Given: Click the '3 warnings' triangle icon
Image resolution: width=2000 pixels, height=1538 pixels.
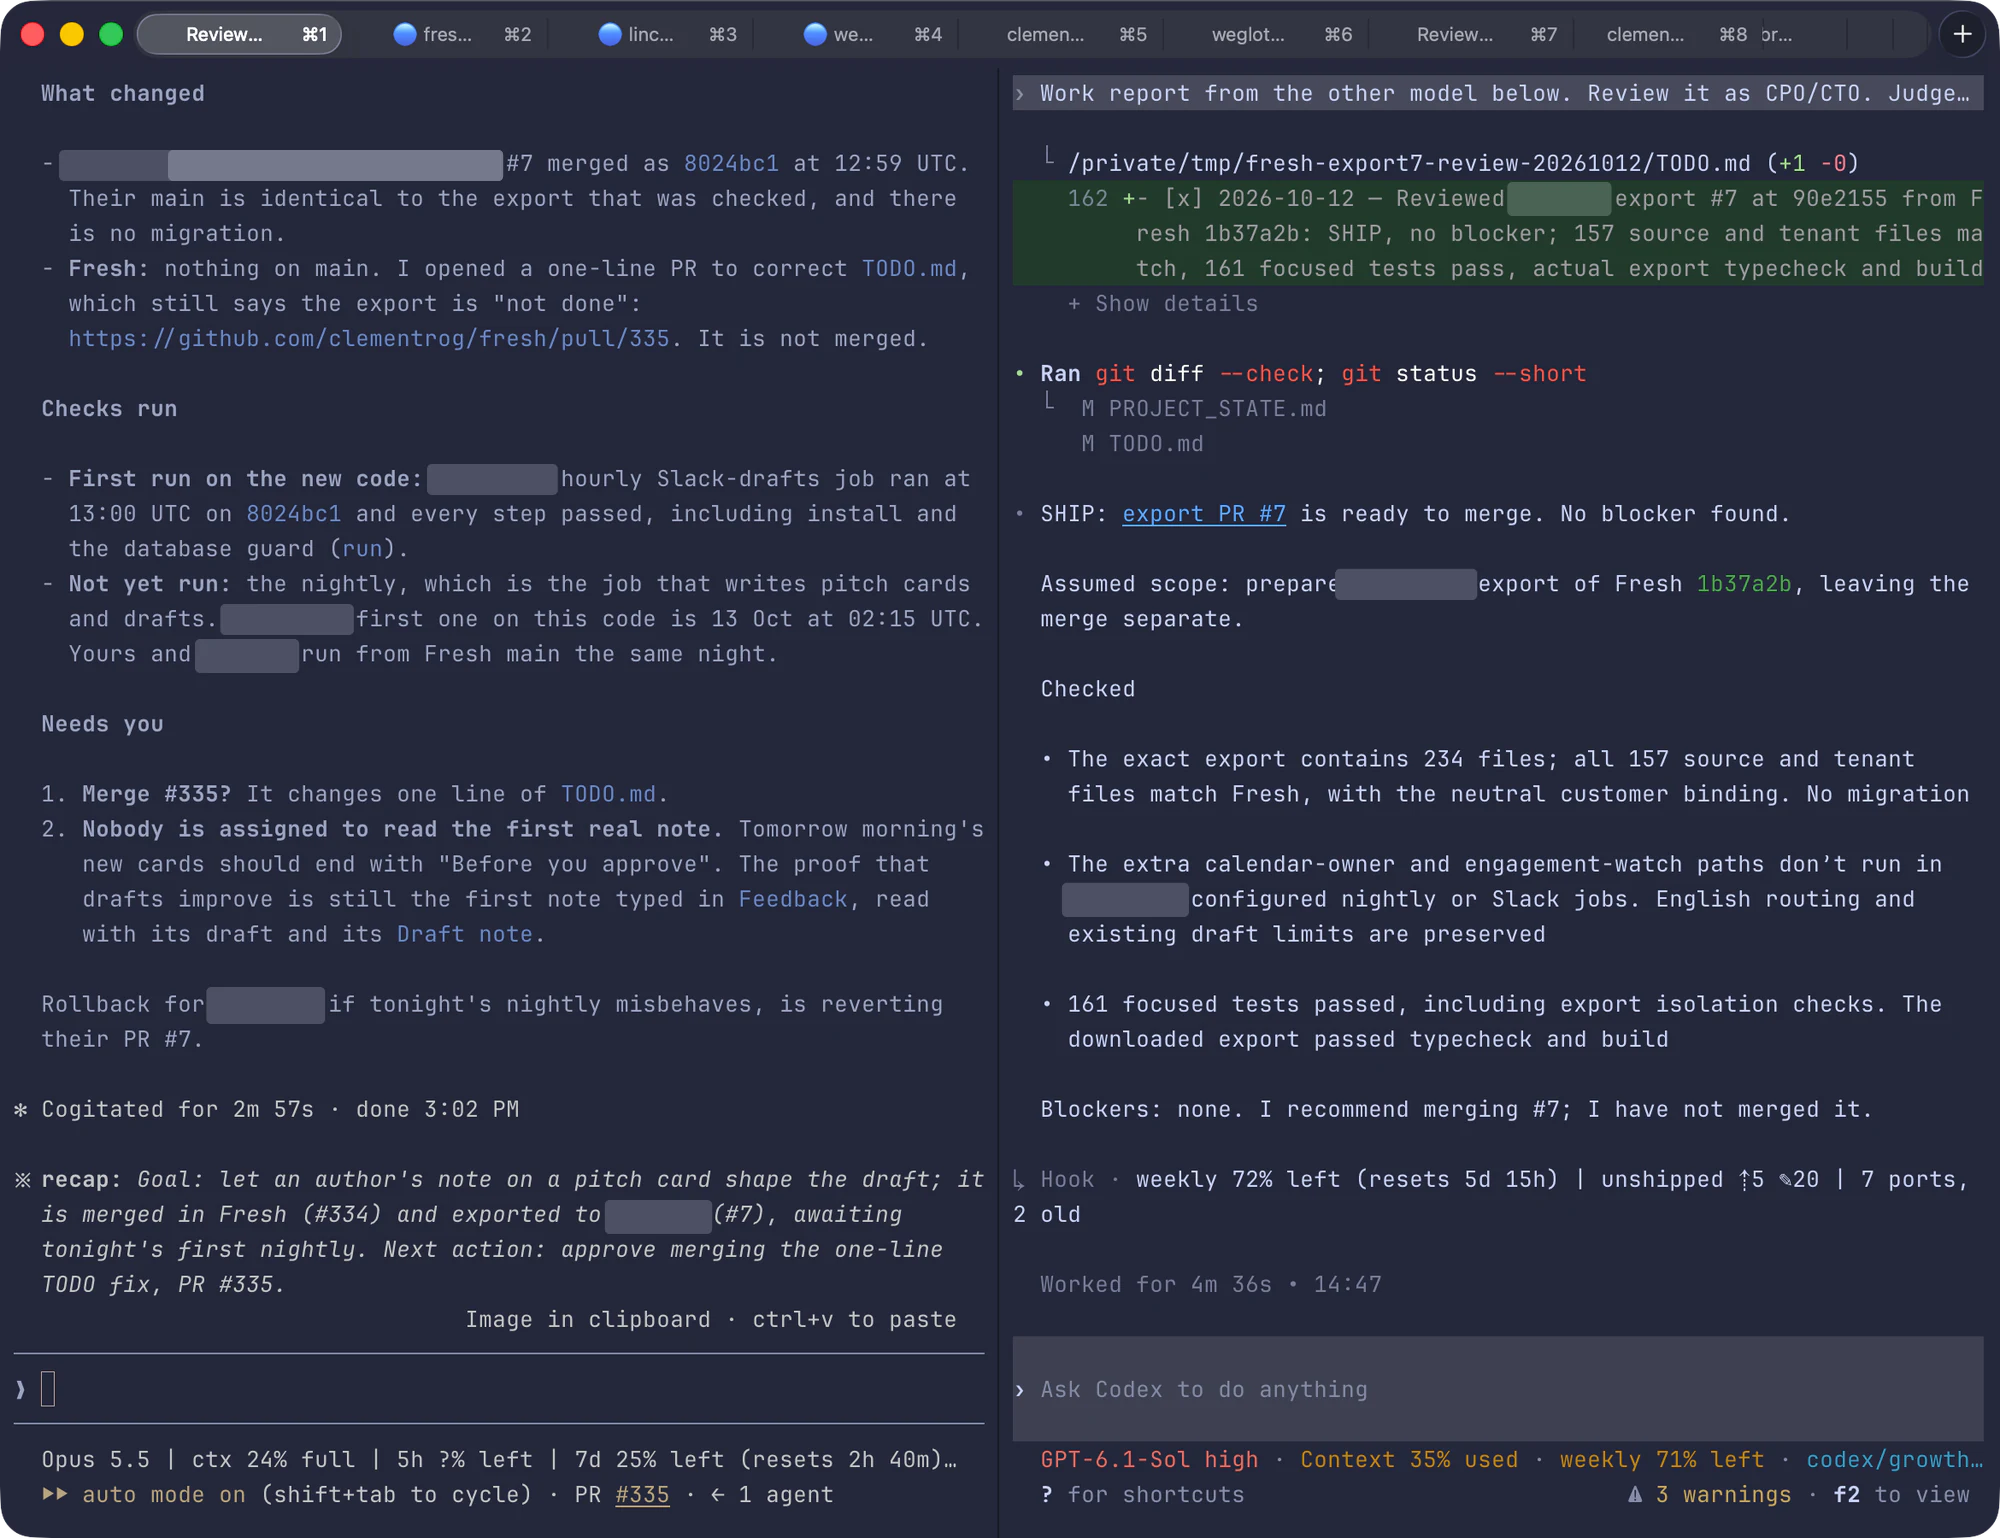Looking at the screenshot, I should pyautogui.click(x=1635, y=1494).
